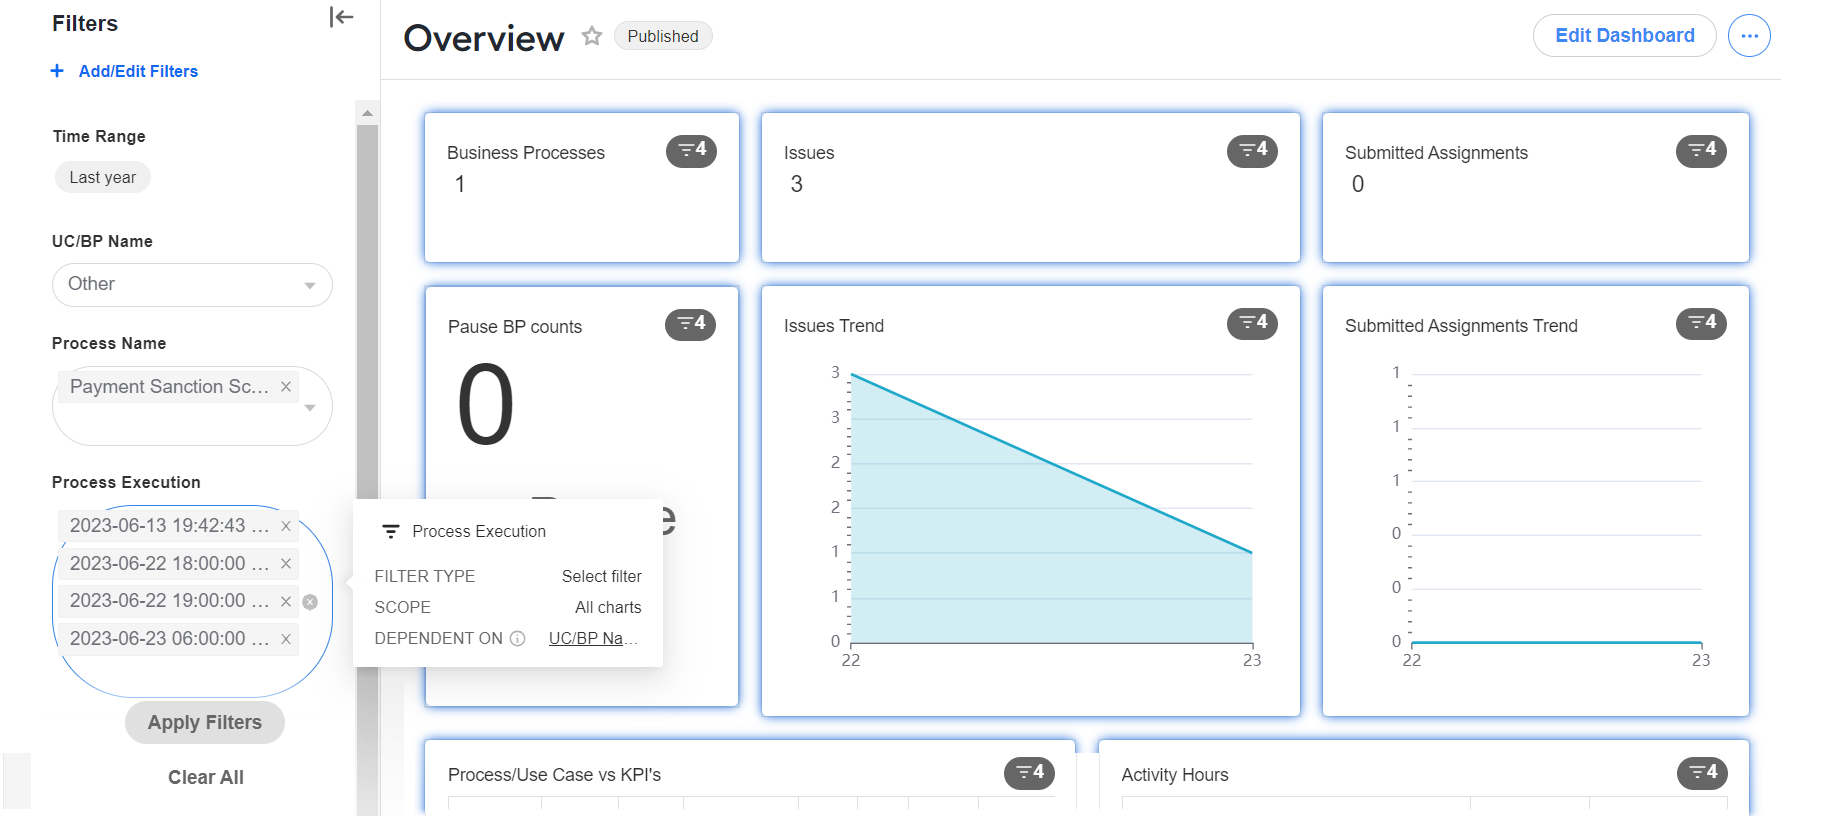
Task: Click filter badge on Business Processes card
Action: pos(691,150)
